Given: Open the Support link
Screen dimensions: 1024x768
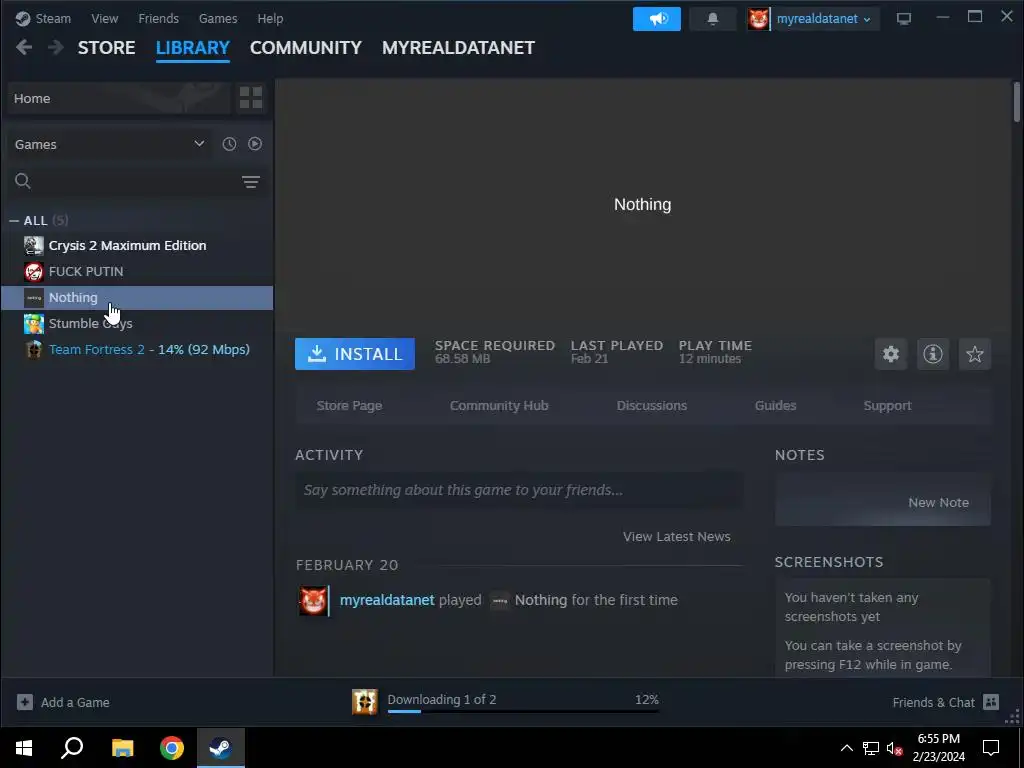Looking at the screenshot, I should (888, 406).
